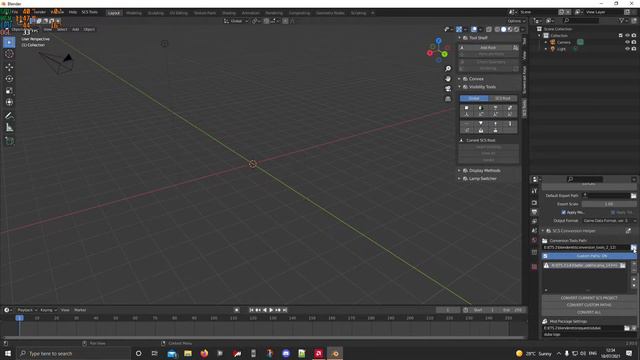Image resolution: width=640 pixels, height=360 pixels.
Task: Switch to the Modeling workspace tab
Action: [x=133, y=13]
